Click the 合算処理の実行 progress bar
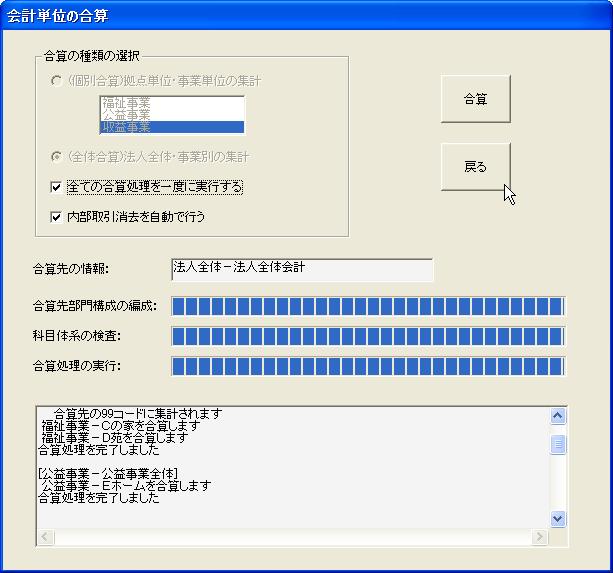 pos(368,366)
